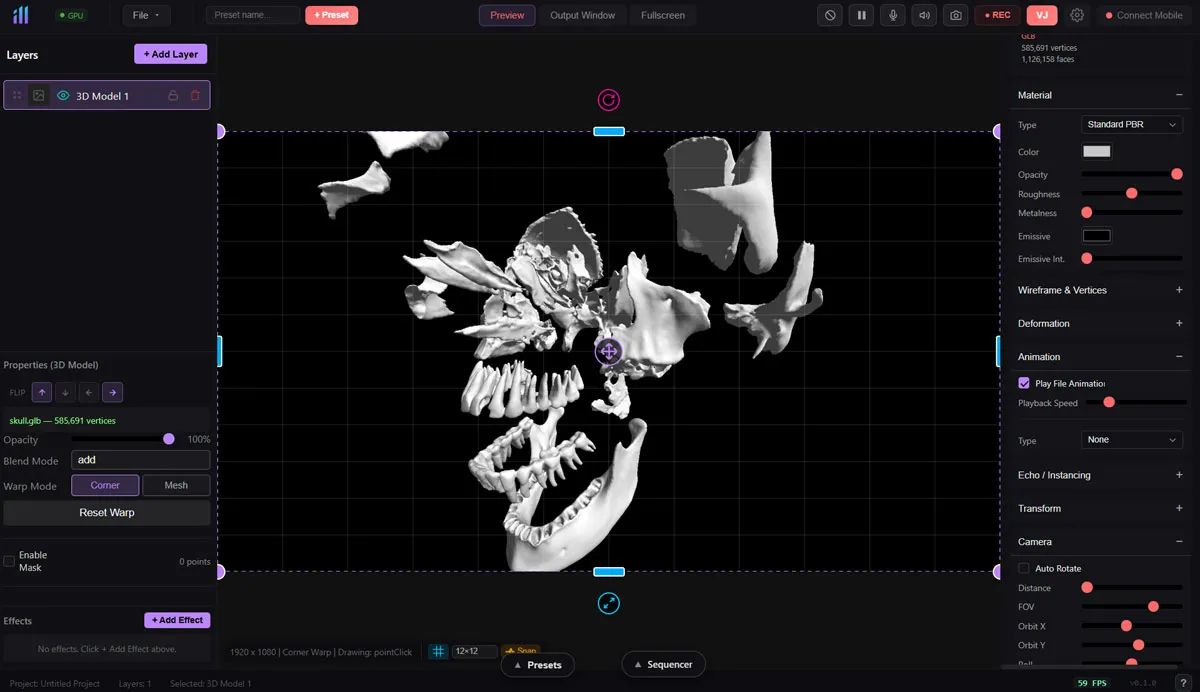Click the microphone icon in the top toolbar
Screen dimensions: 1200x692
coord(892,15)
